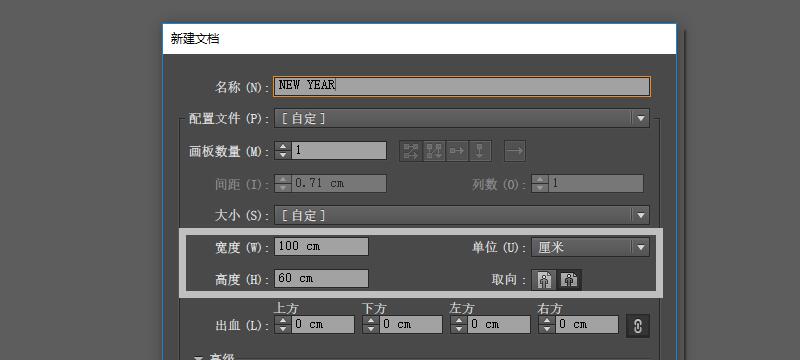Decrease the 上方 top bleed value
This screenshot has height=360, width=800.
[x=283, y=329]
